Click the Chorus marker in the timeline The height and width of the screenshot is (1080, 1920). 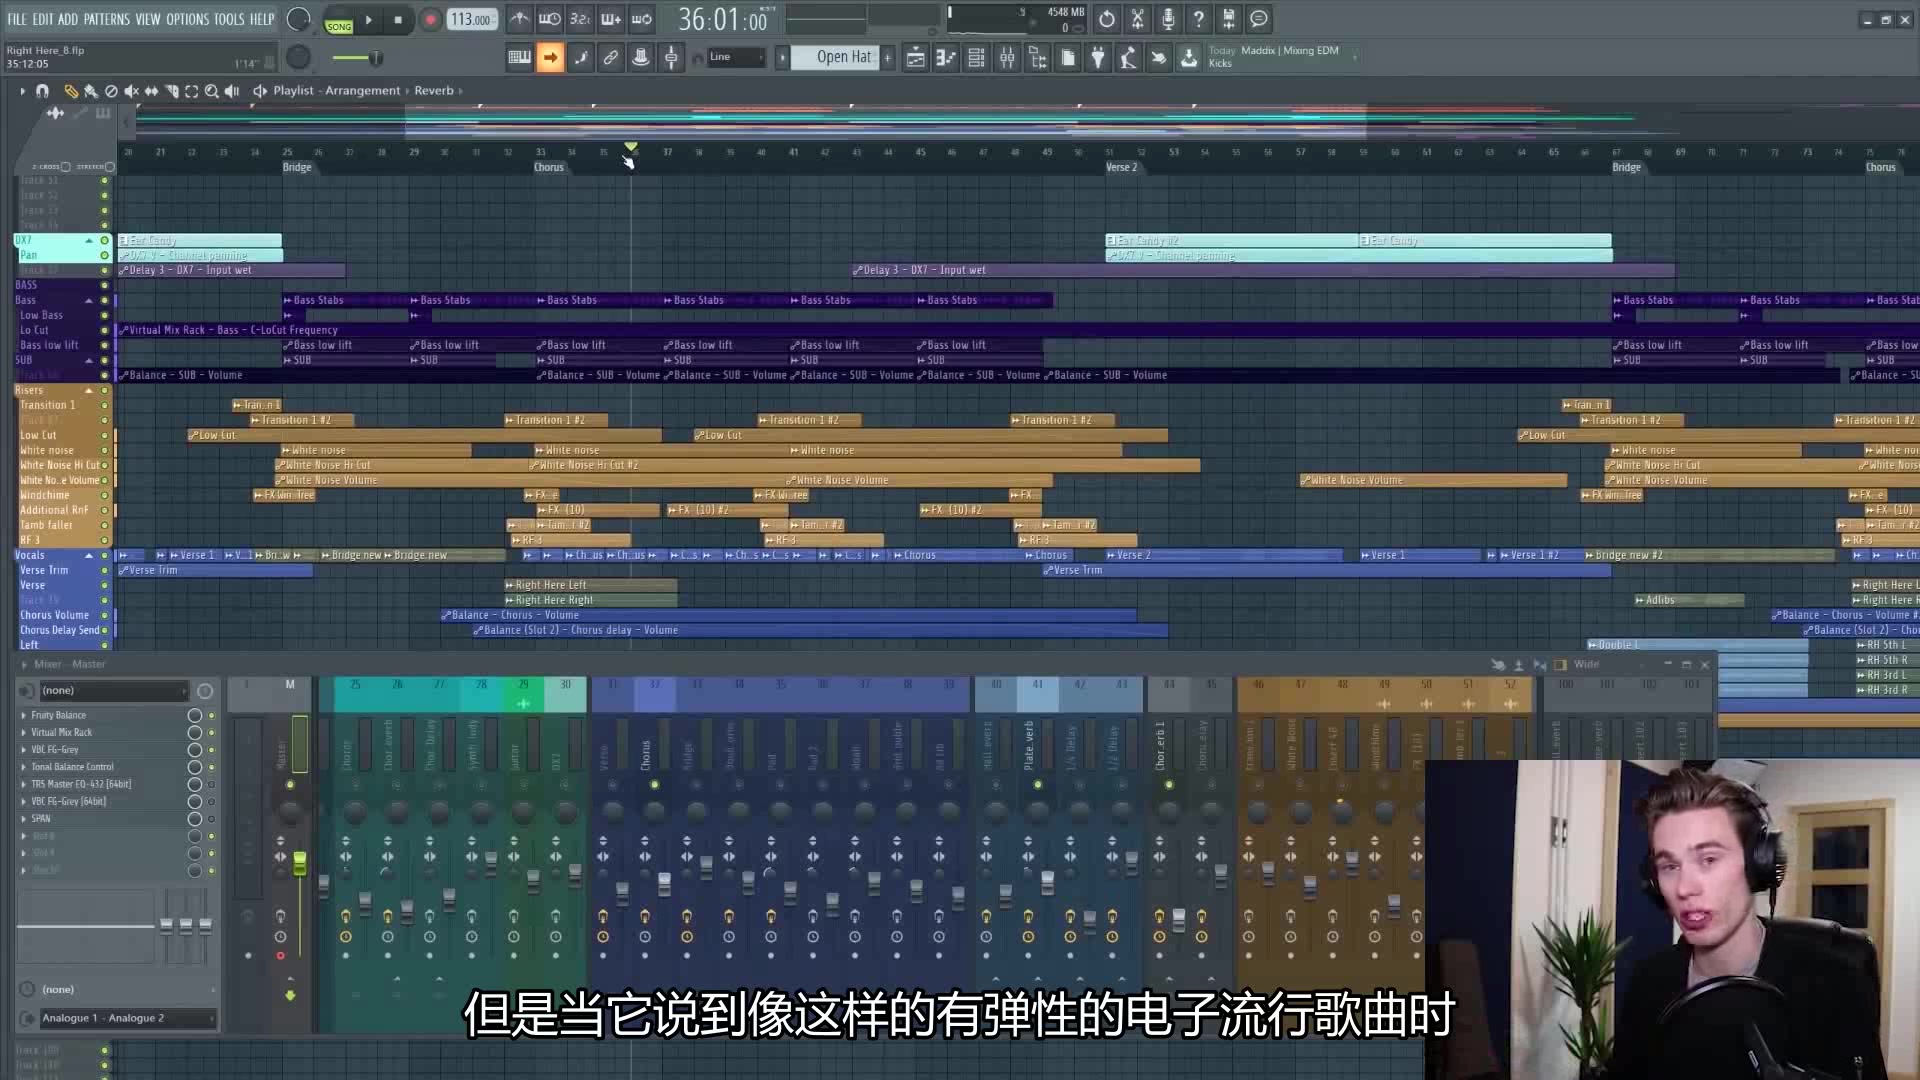[549, 167]
